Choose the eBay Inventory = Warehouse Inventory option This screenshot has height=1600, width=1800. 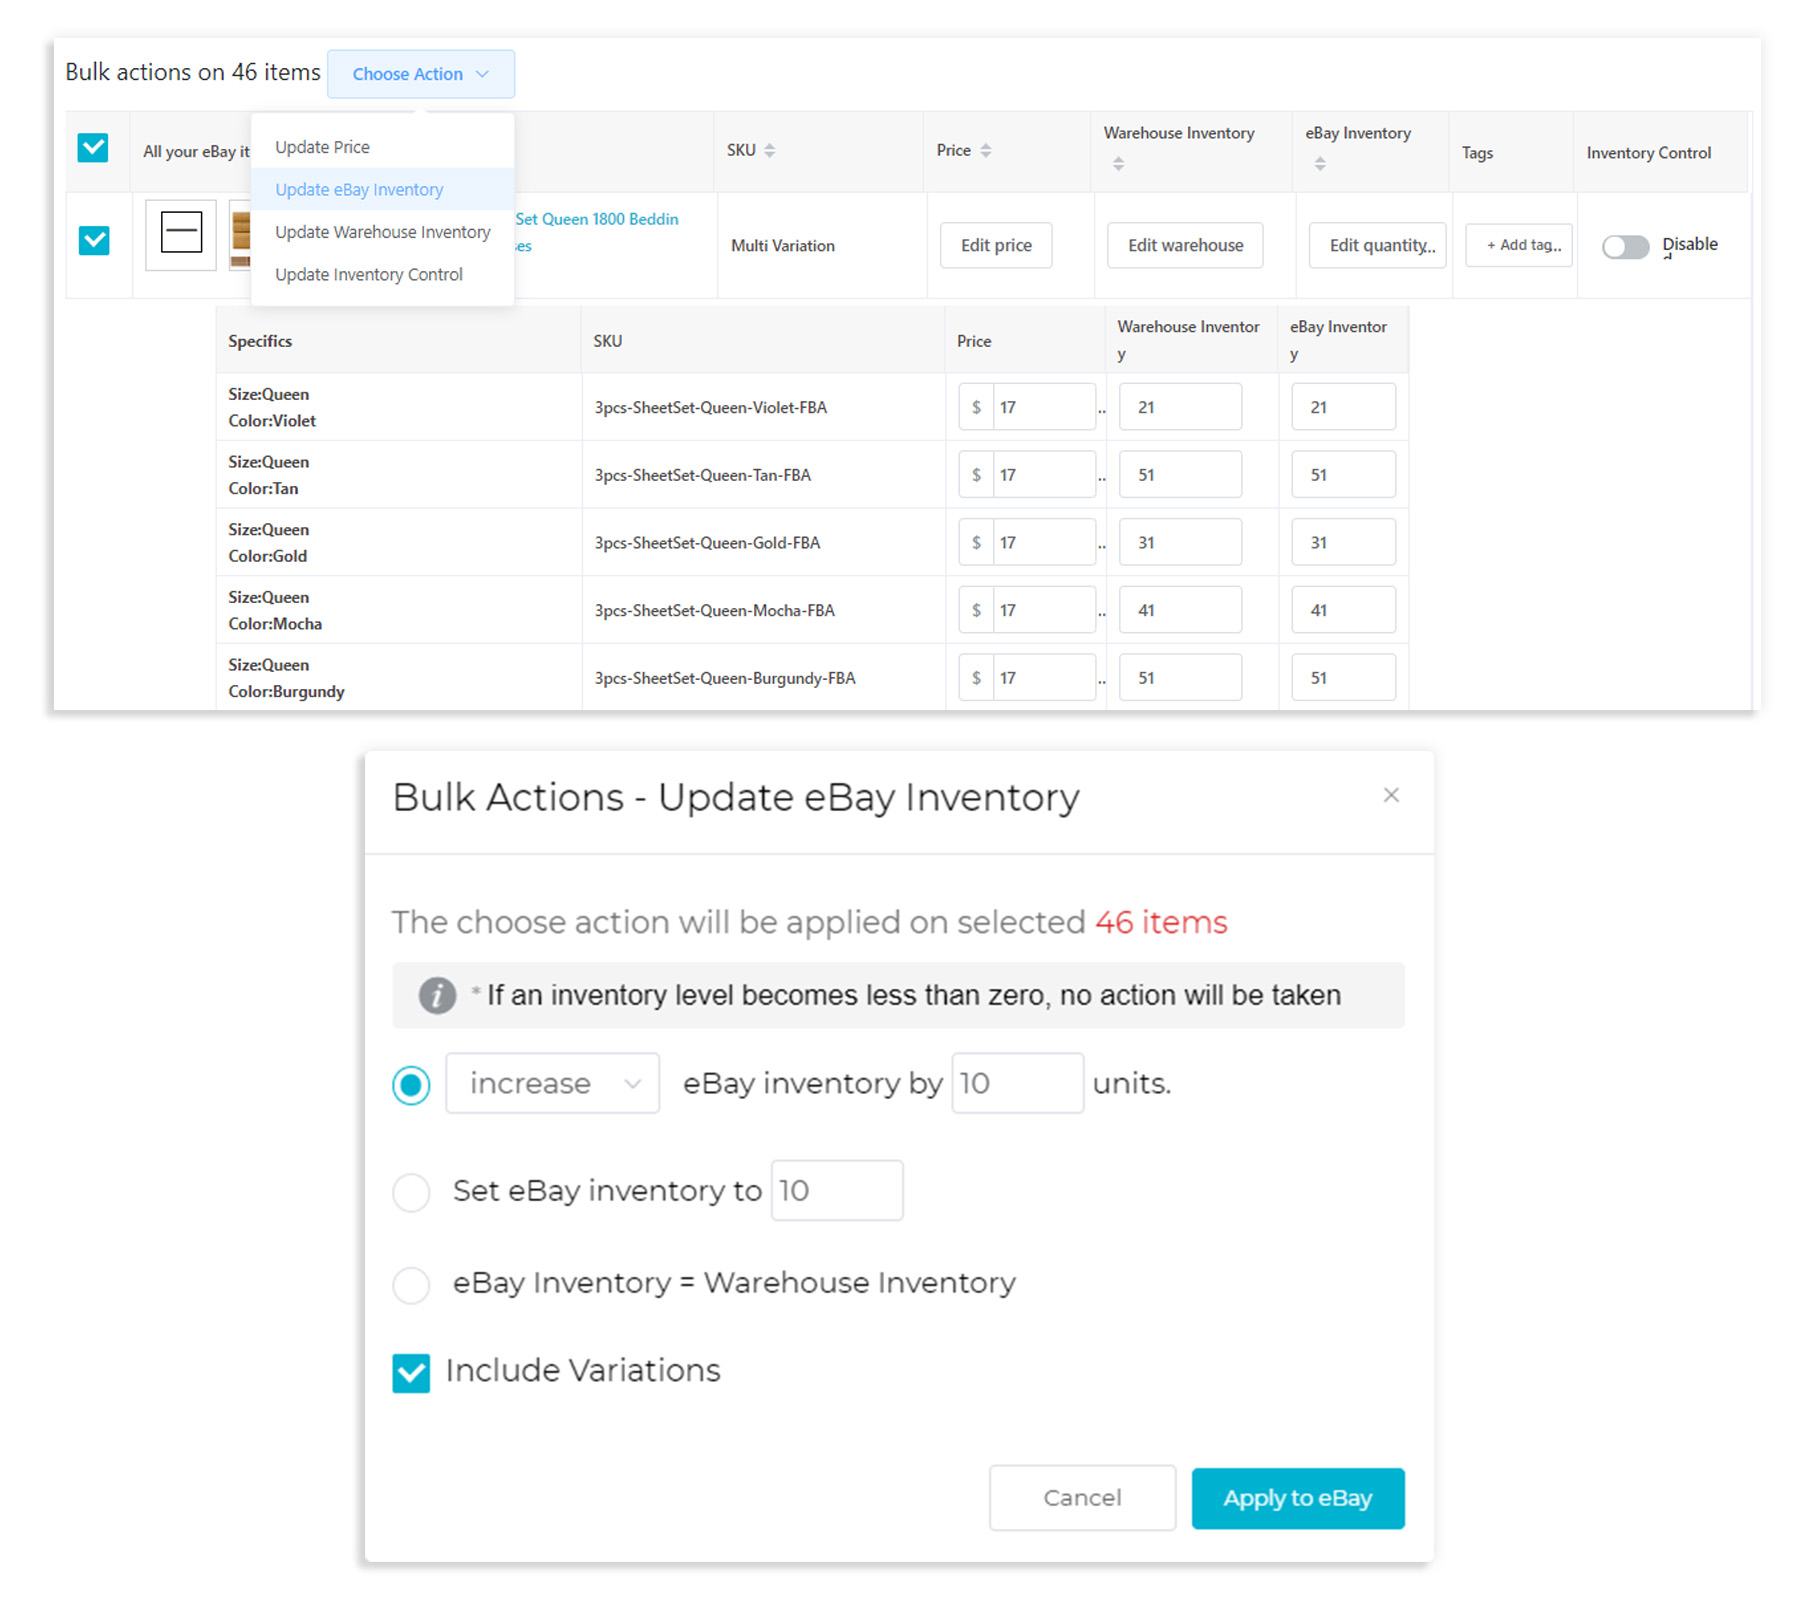(x=411, y=1285)
